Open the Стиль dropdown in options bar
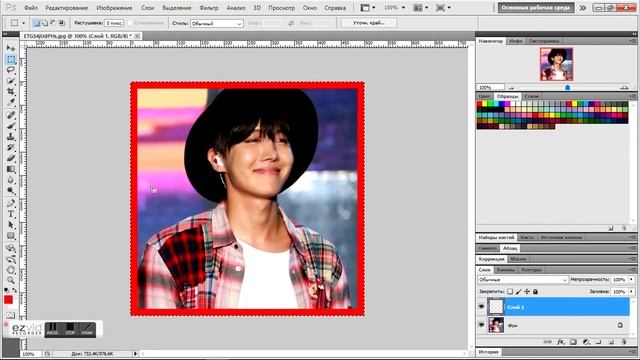Viewport: 640px width, 360px height. pos(217,24)
